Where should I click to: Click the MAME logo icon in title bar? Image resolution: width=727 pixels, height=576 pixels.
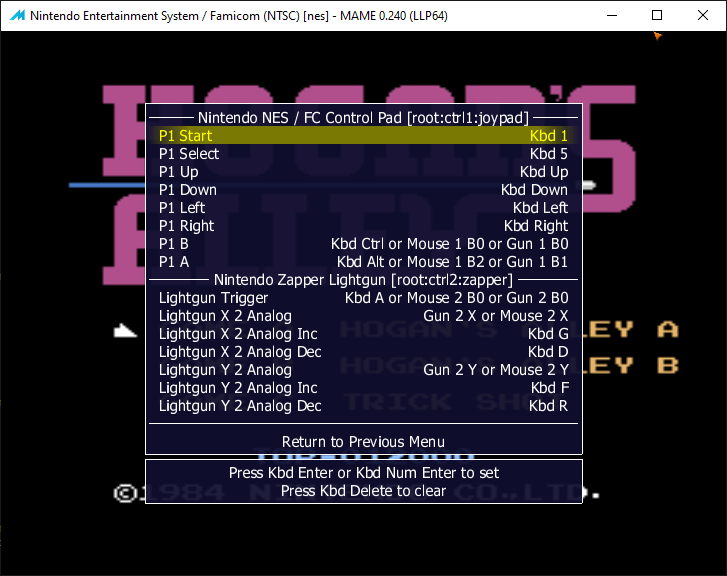(12, 15)
